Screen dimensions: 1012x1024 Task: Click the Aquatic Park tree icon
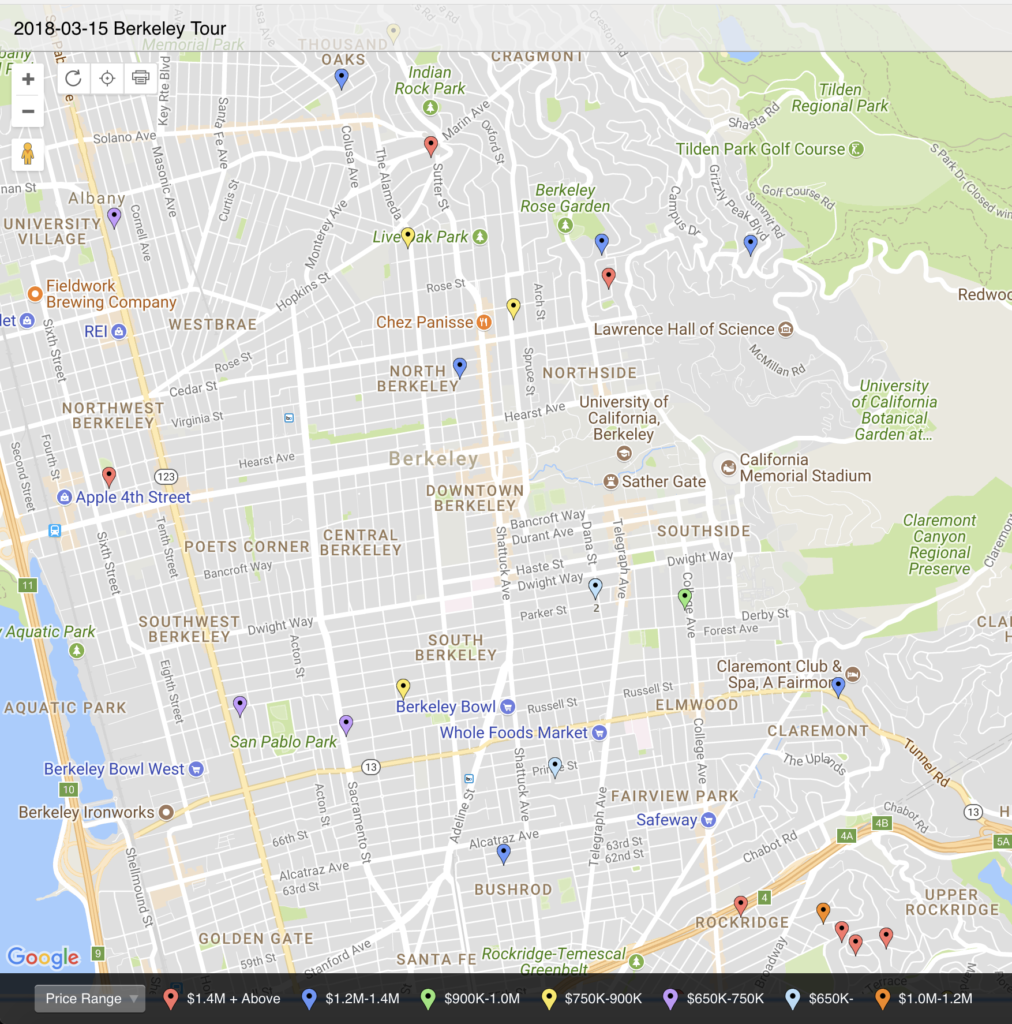pos(77,651)
